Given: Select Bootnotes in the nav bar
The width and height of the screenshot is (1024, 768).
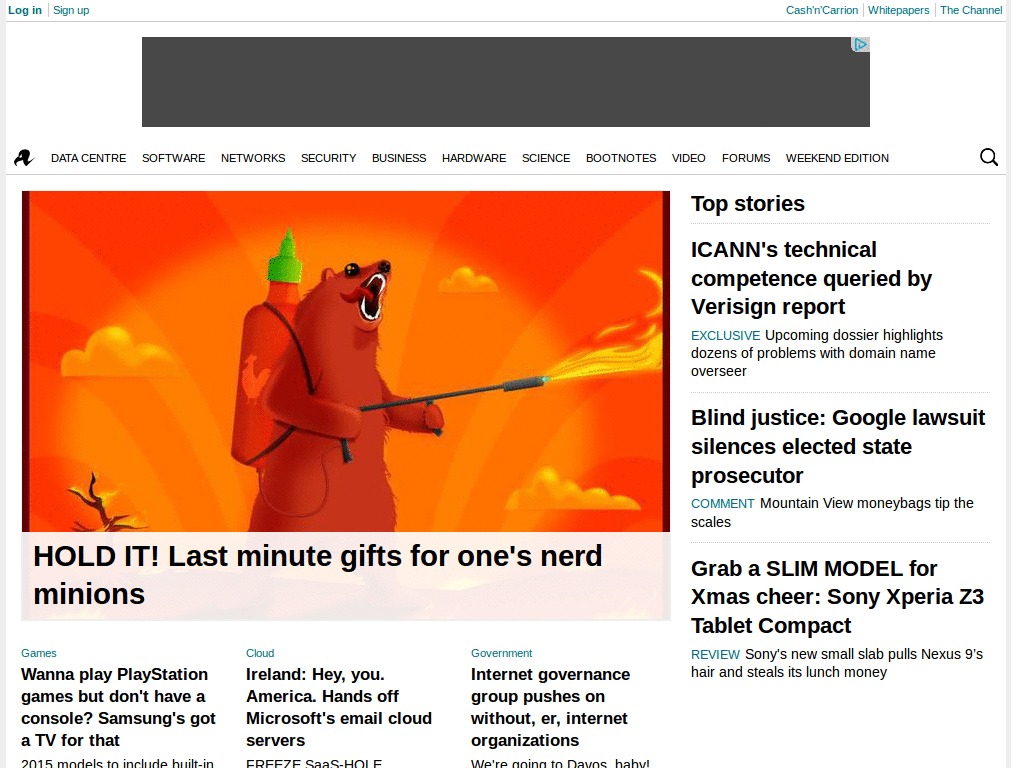Looking at the screenshot, I should tap(621, 158).
